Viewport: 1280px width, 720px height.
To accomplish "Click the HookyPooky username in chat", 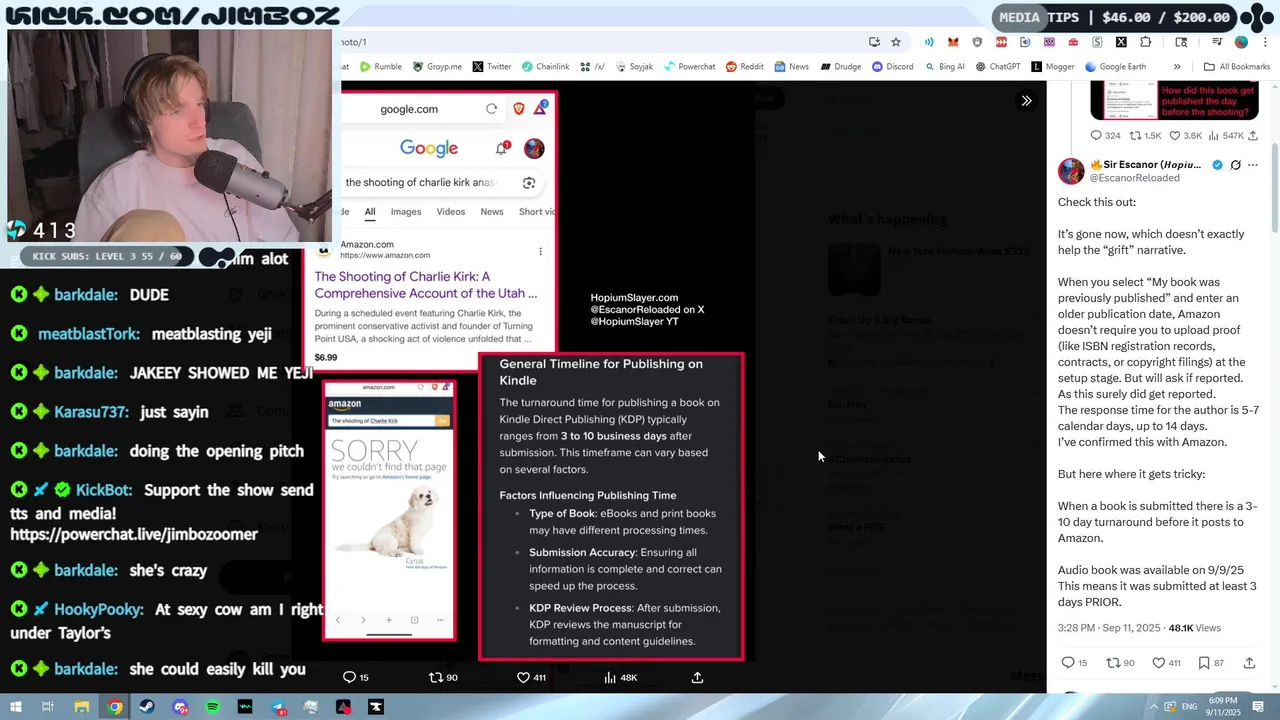I will click(x=98, y=609).
